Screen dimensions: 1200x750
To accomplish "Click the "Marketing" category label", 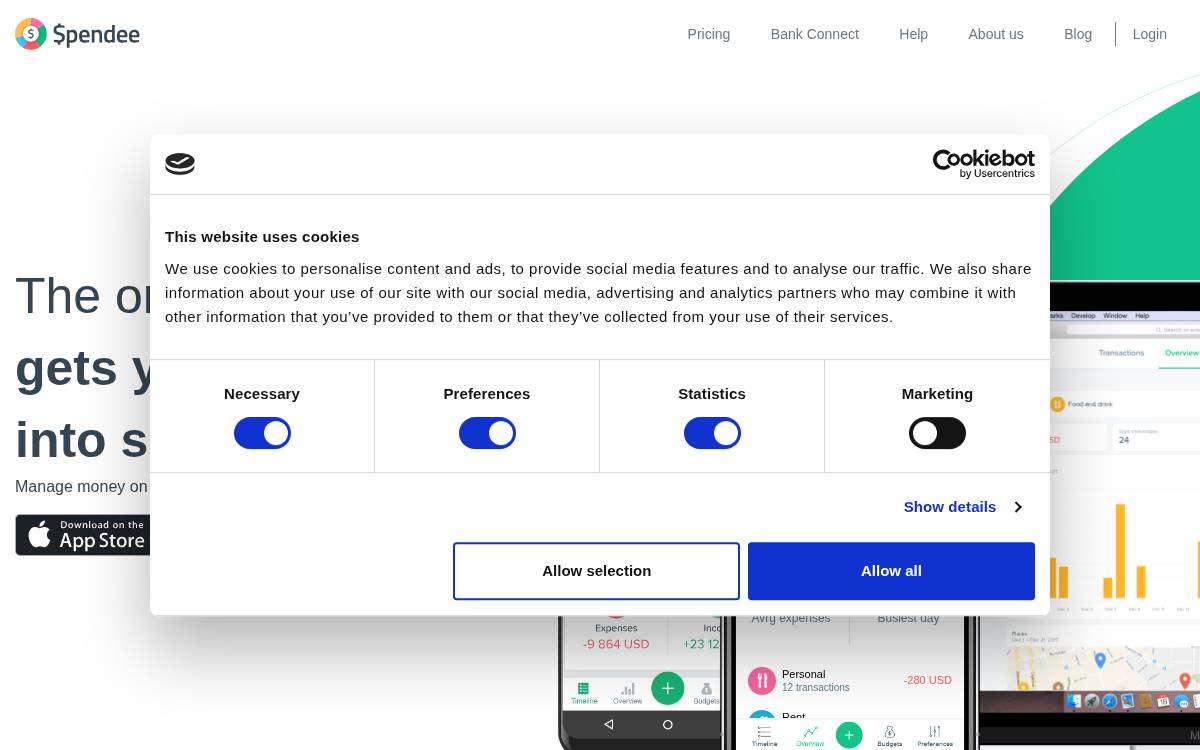I will point(937,394).
